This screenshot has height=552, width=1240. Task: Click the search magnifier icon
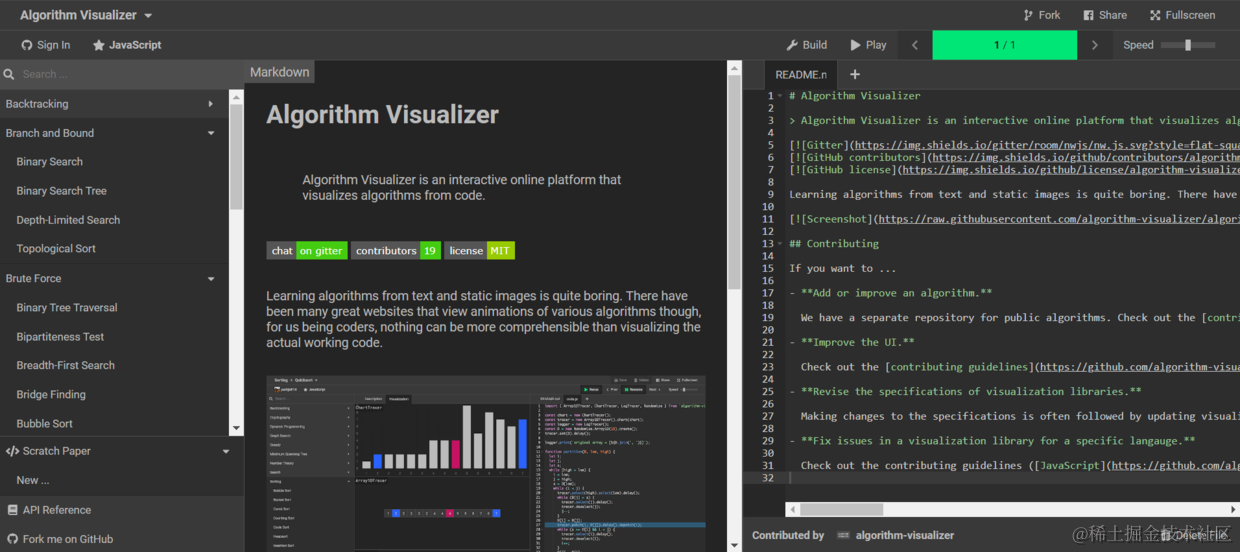tap(9, 74)
